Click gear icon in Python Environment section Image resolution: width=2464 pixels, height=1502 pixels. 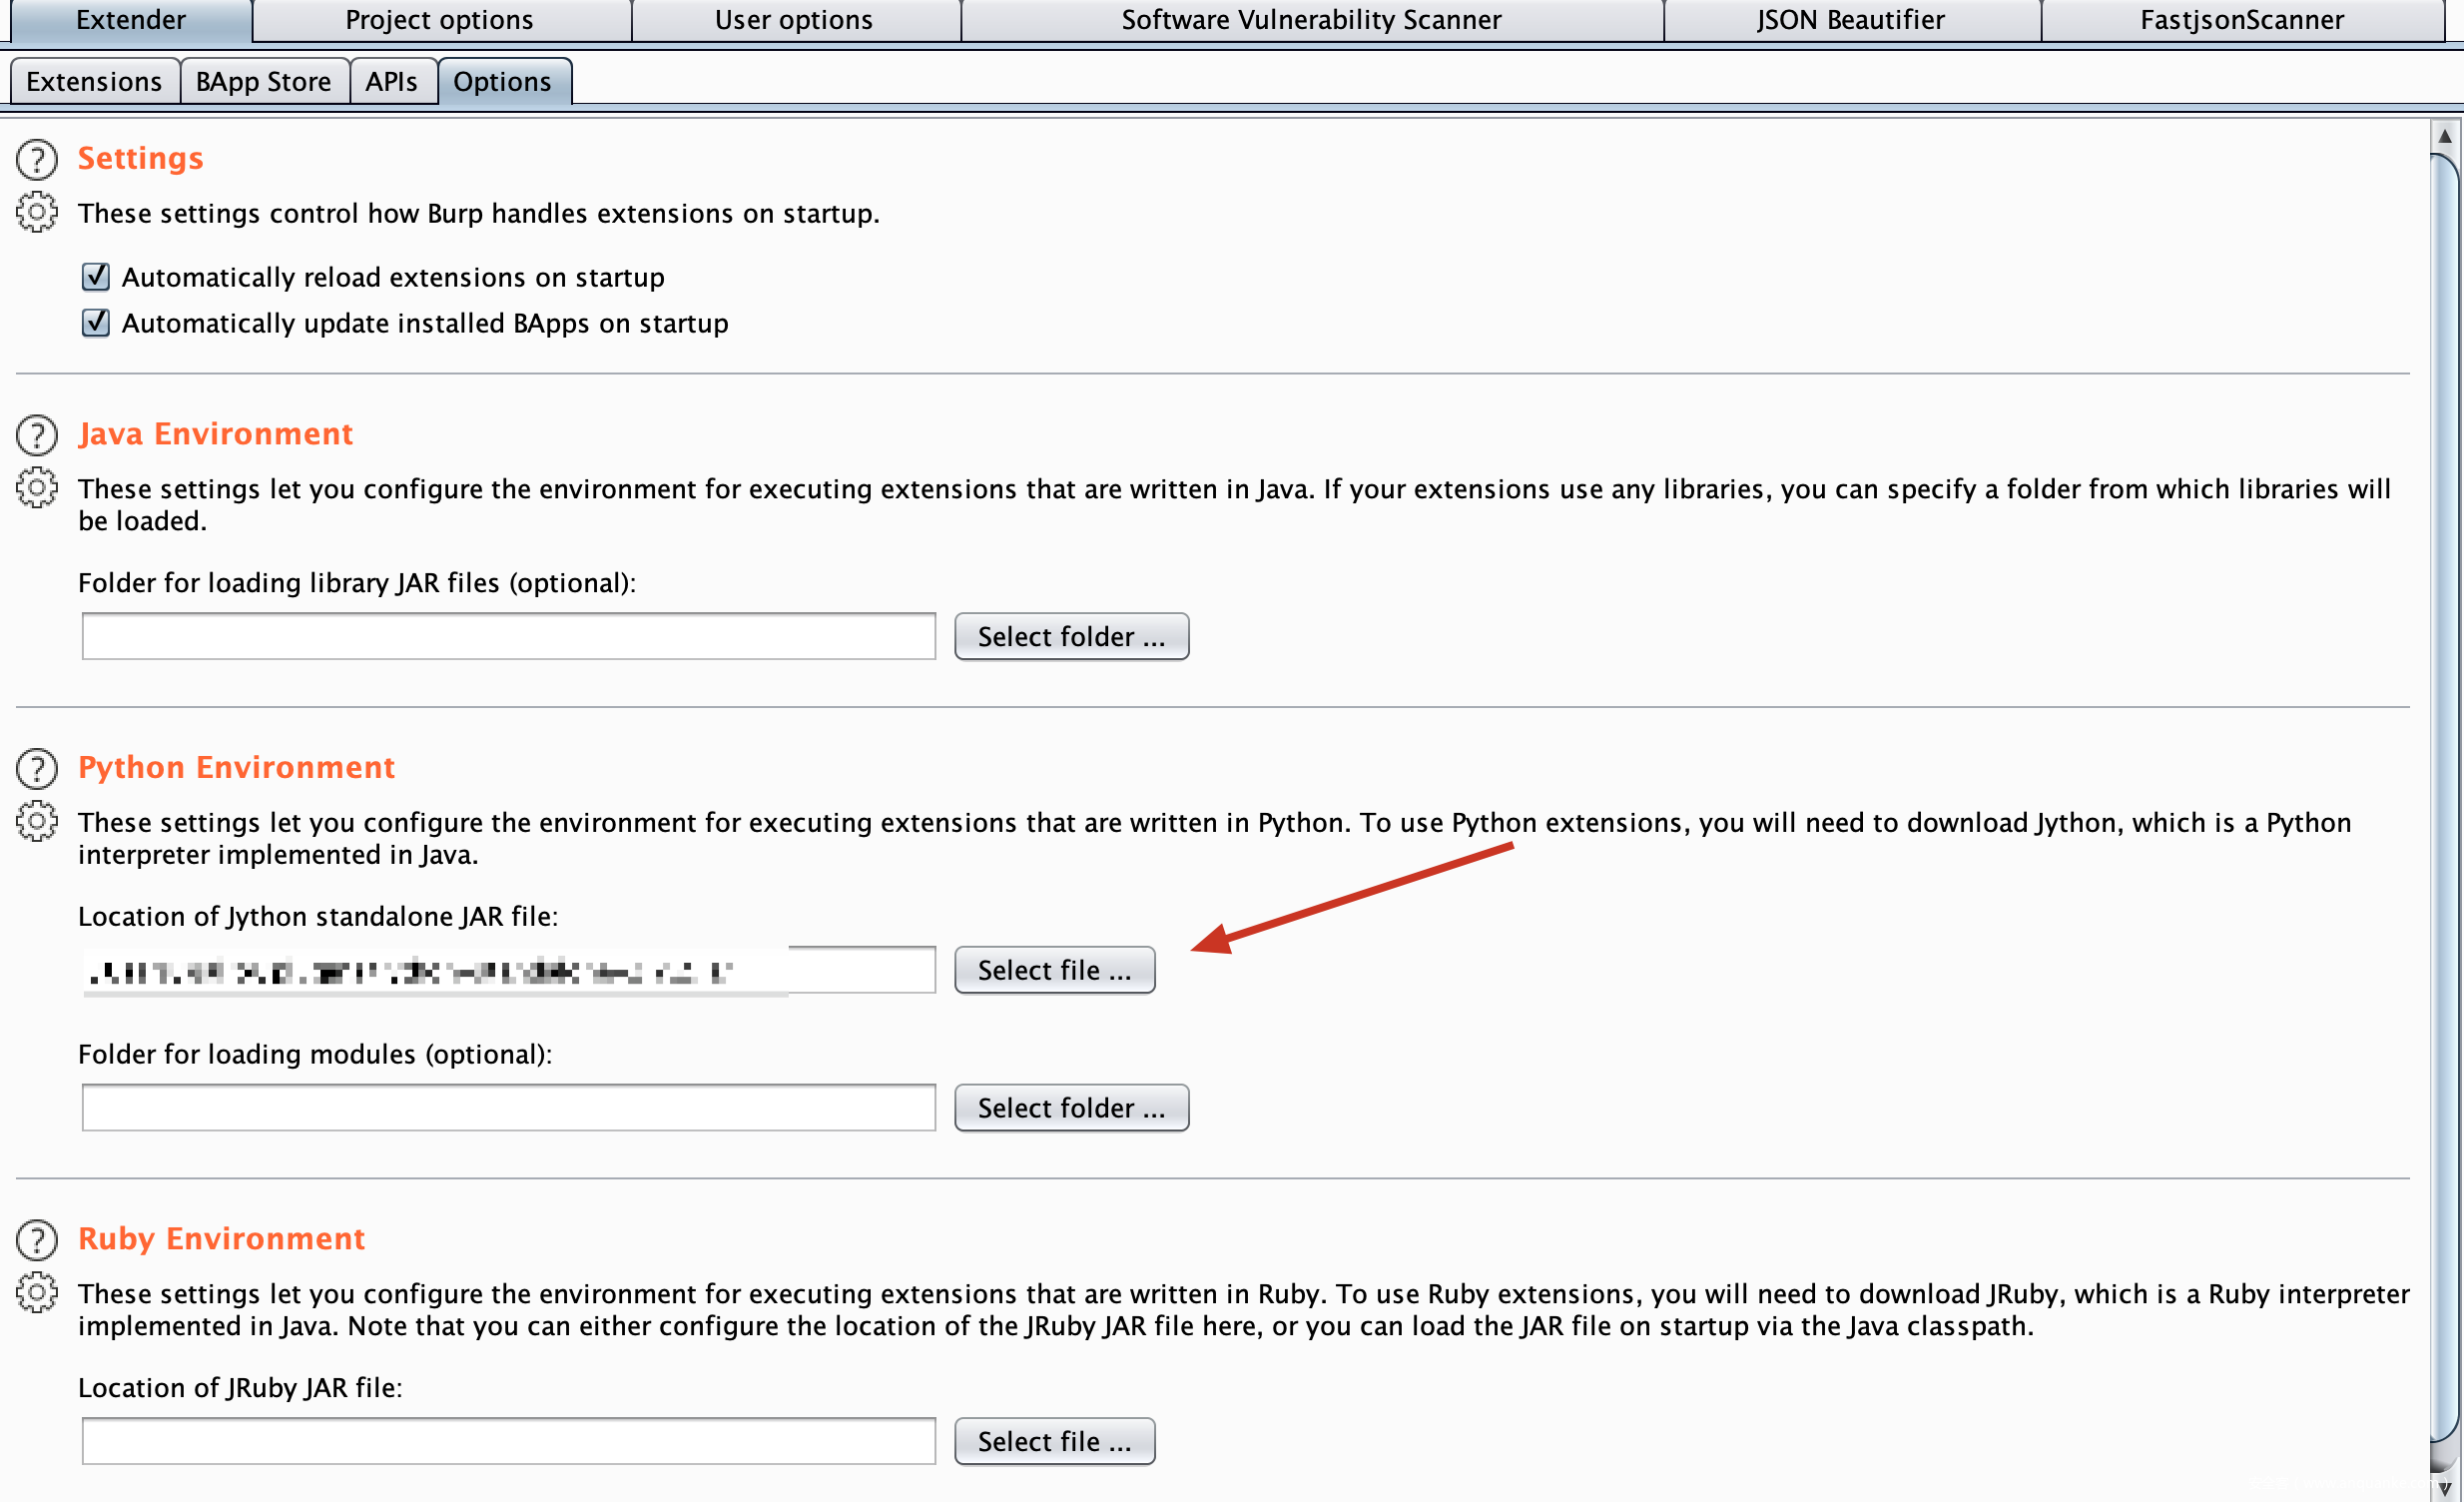pyautogui.click(x=37, y=821)
